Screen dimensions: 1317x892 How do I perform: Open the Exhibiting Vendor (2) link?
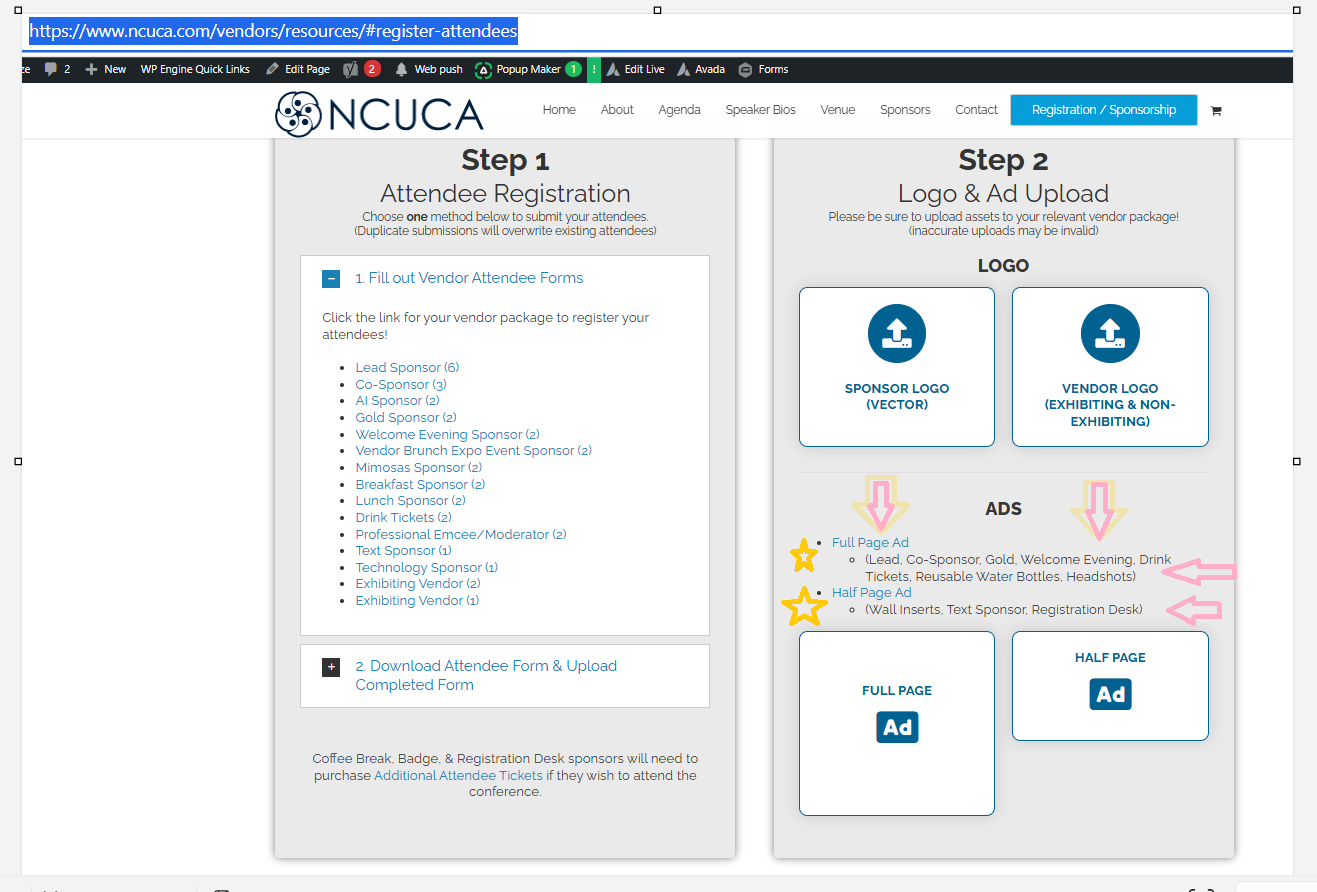point(418,584)
